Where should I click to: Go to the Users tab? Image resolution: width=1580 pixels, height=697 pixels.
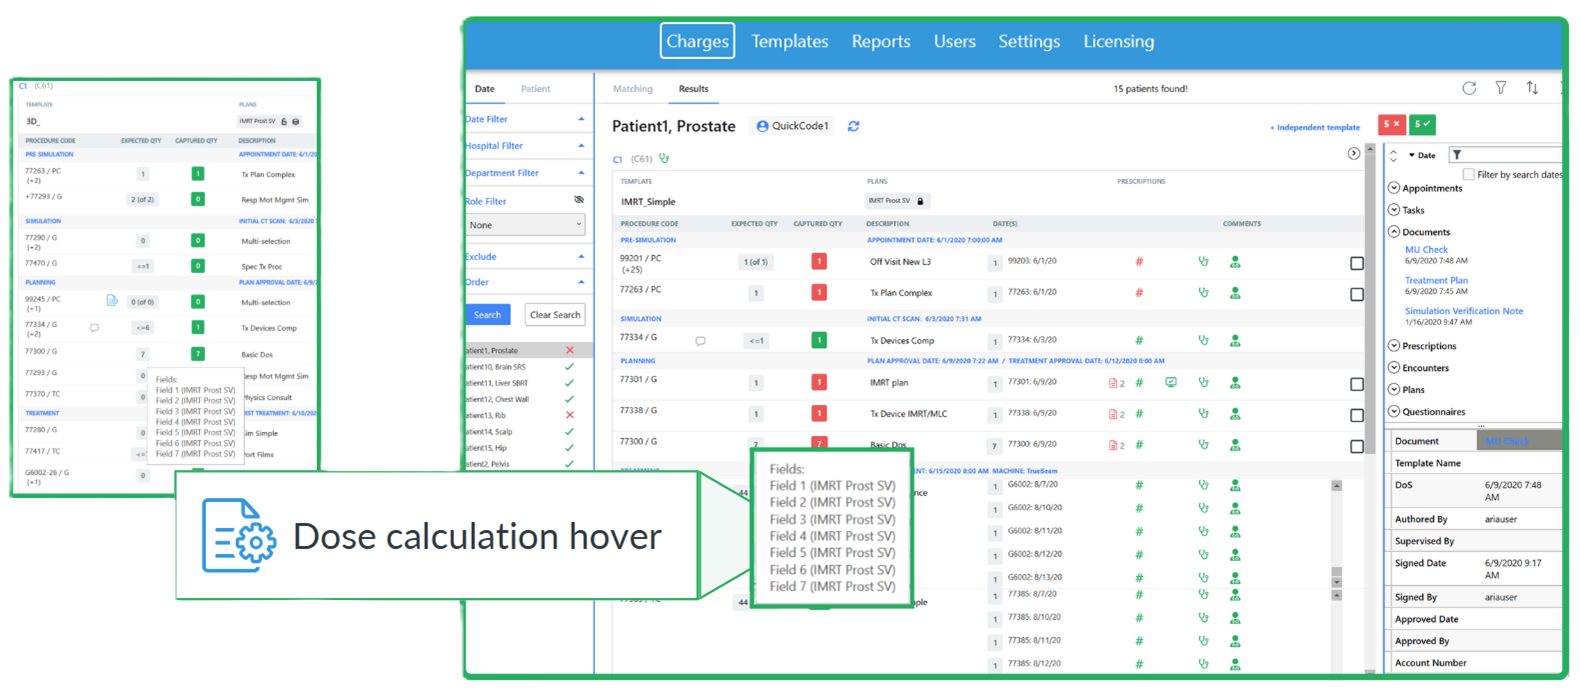[955, 41]
